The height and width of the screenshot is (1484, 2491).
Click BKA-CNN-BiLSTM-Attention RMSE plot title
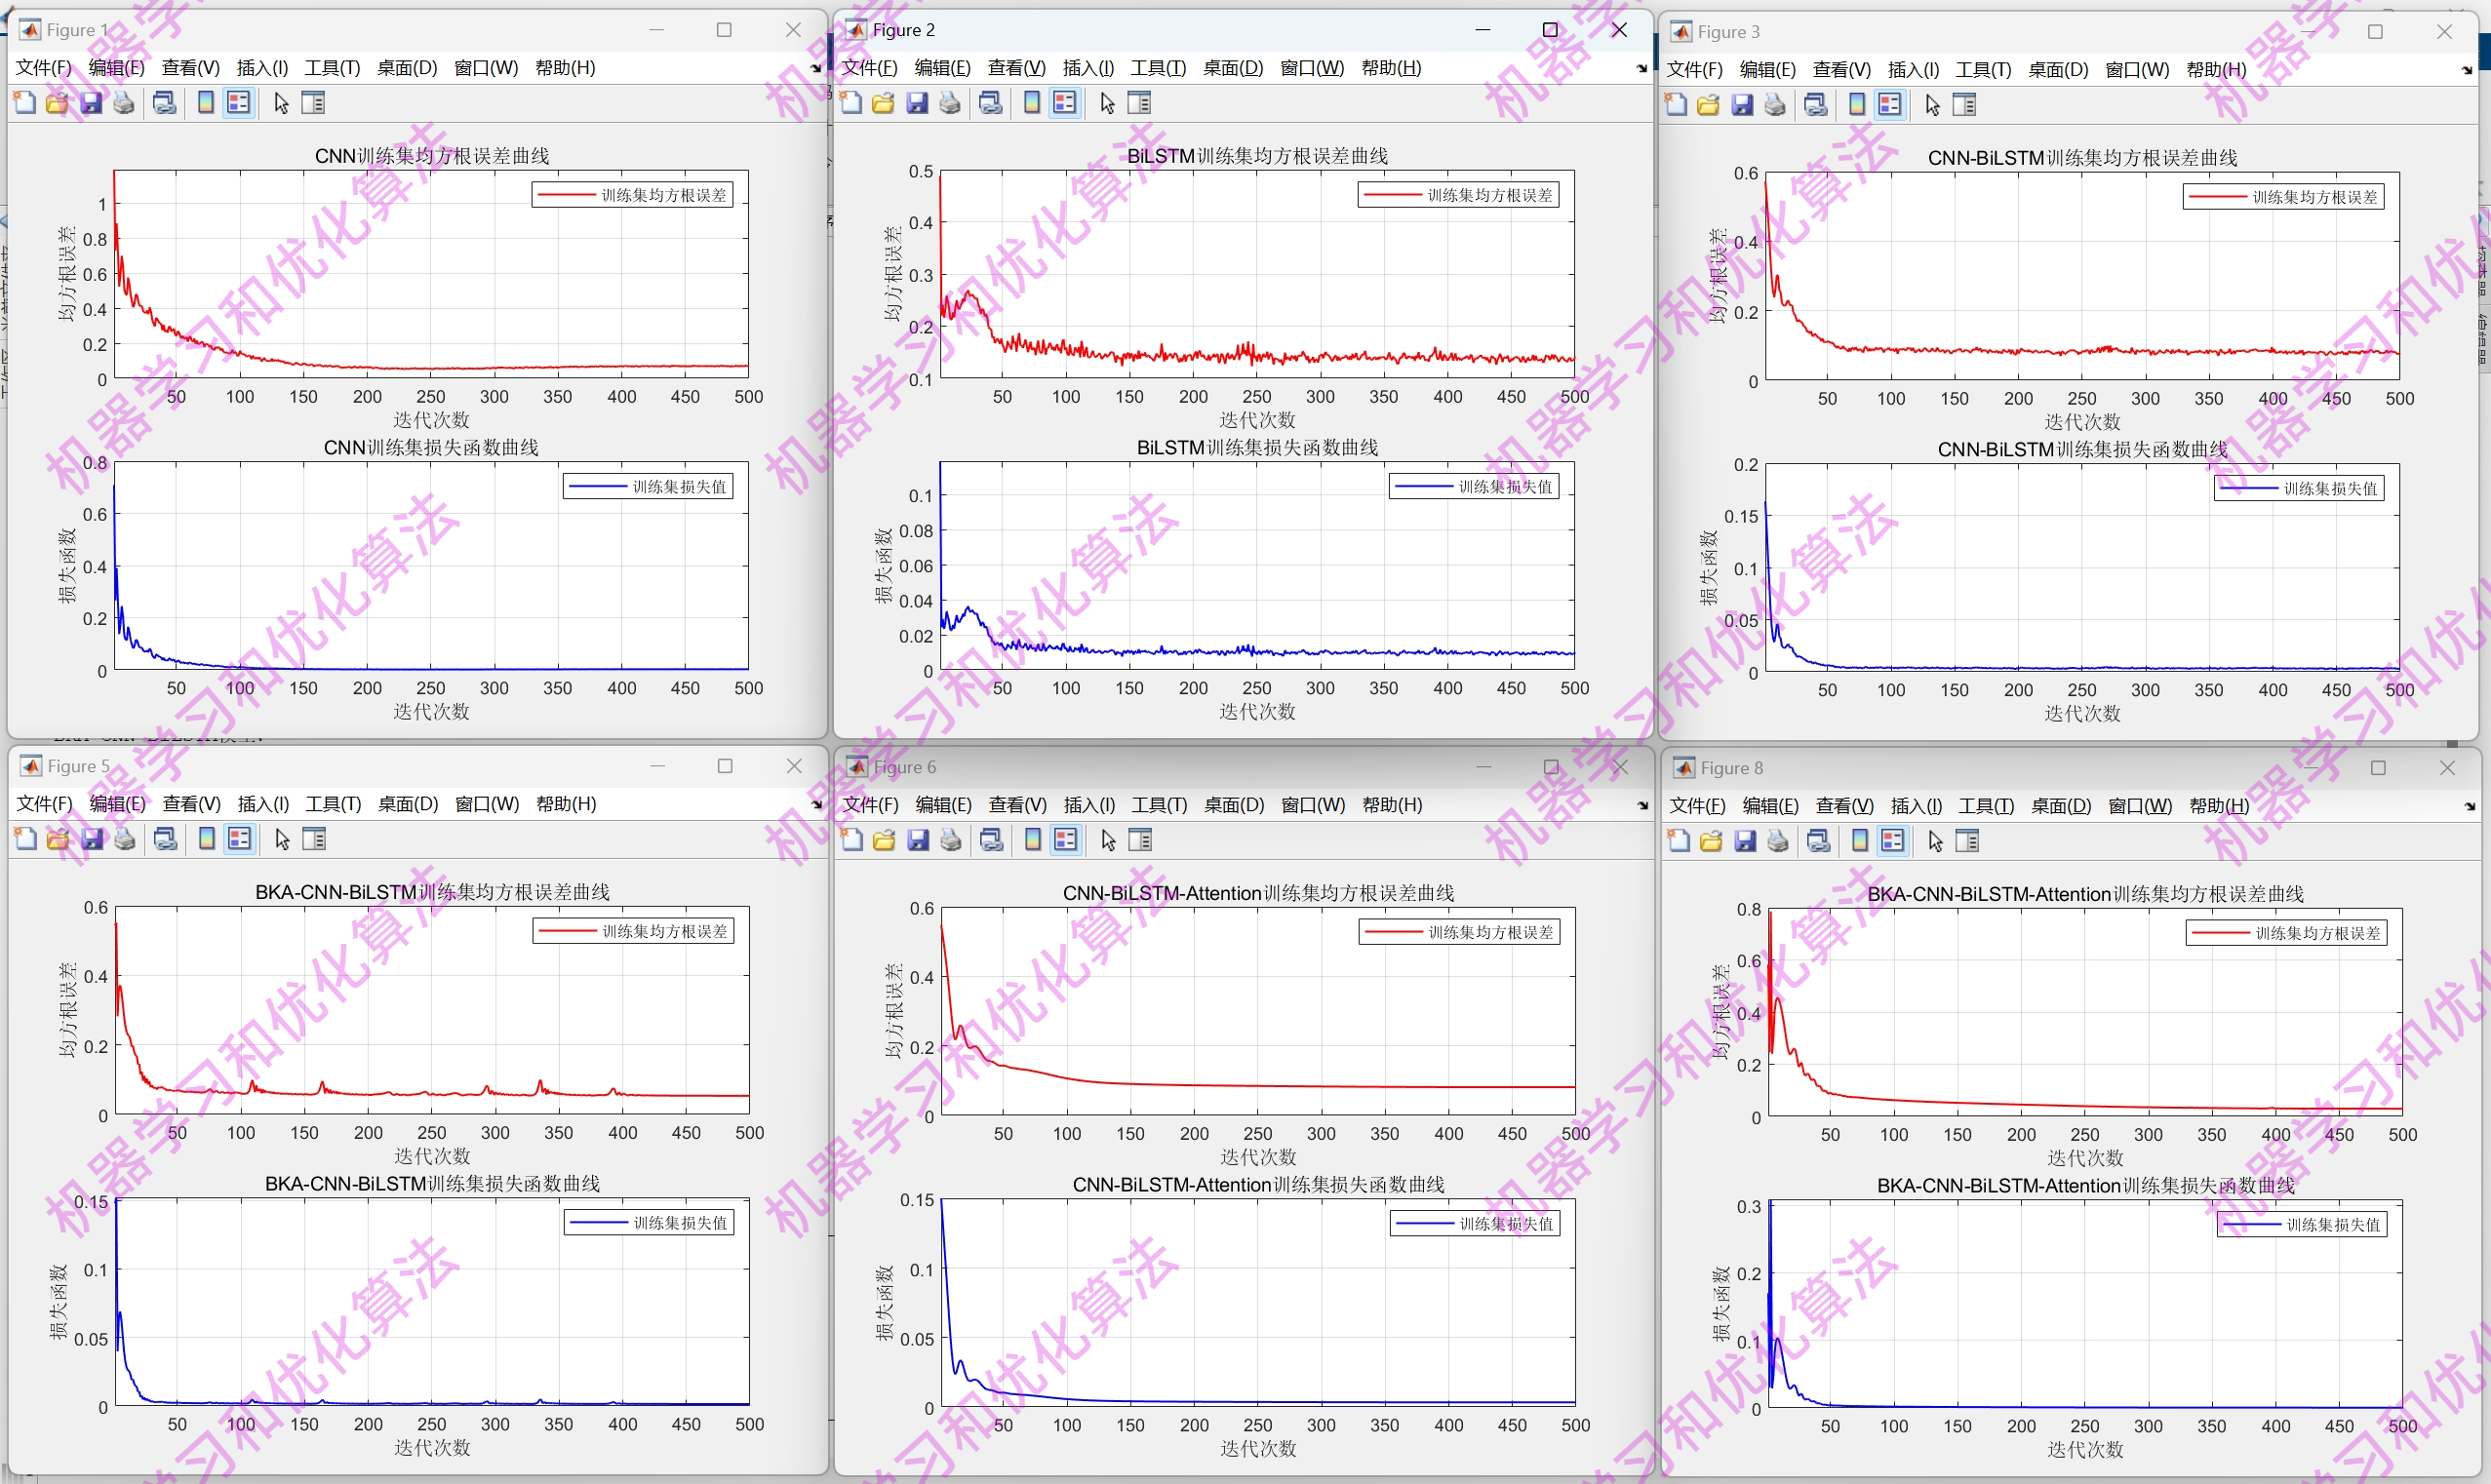tap(2085, 894)
